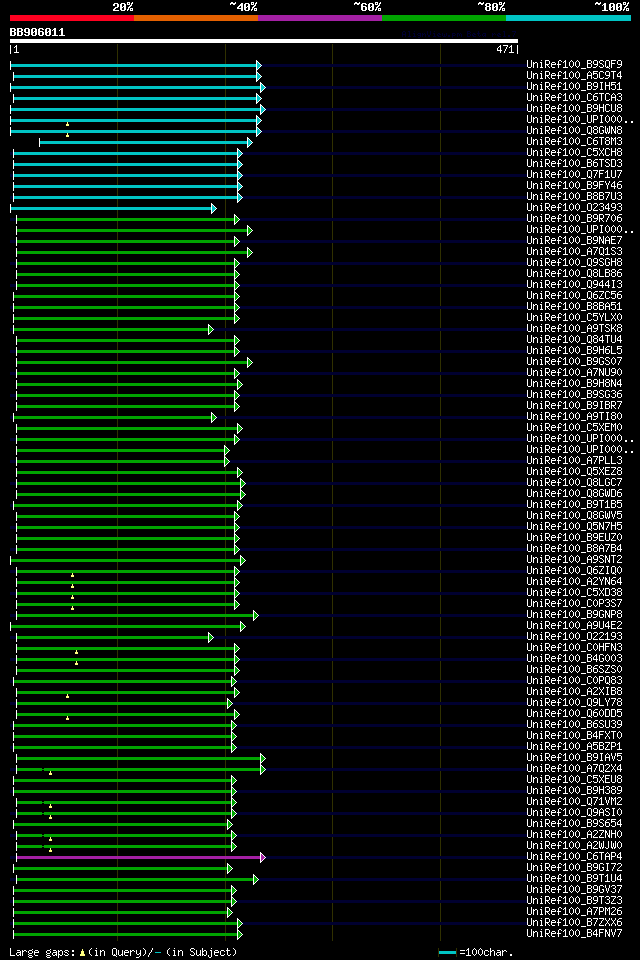This screenshot has width=640, height=960.
Task: Select the UniRef100_Q8LGC7 label
Action: [574, 483]
